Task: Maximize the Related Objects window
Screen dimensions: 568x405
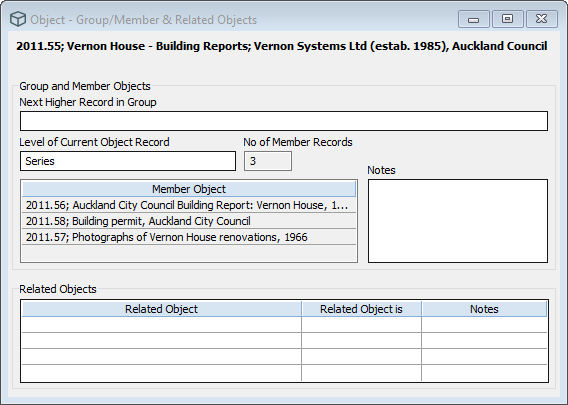Action: pyautogui.click(x=508, y=19)
